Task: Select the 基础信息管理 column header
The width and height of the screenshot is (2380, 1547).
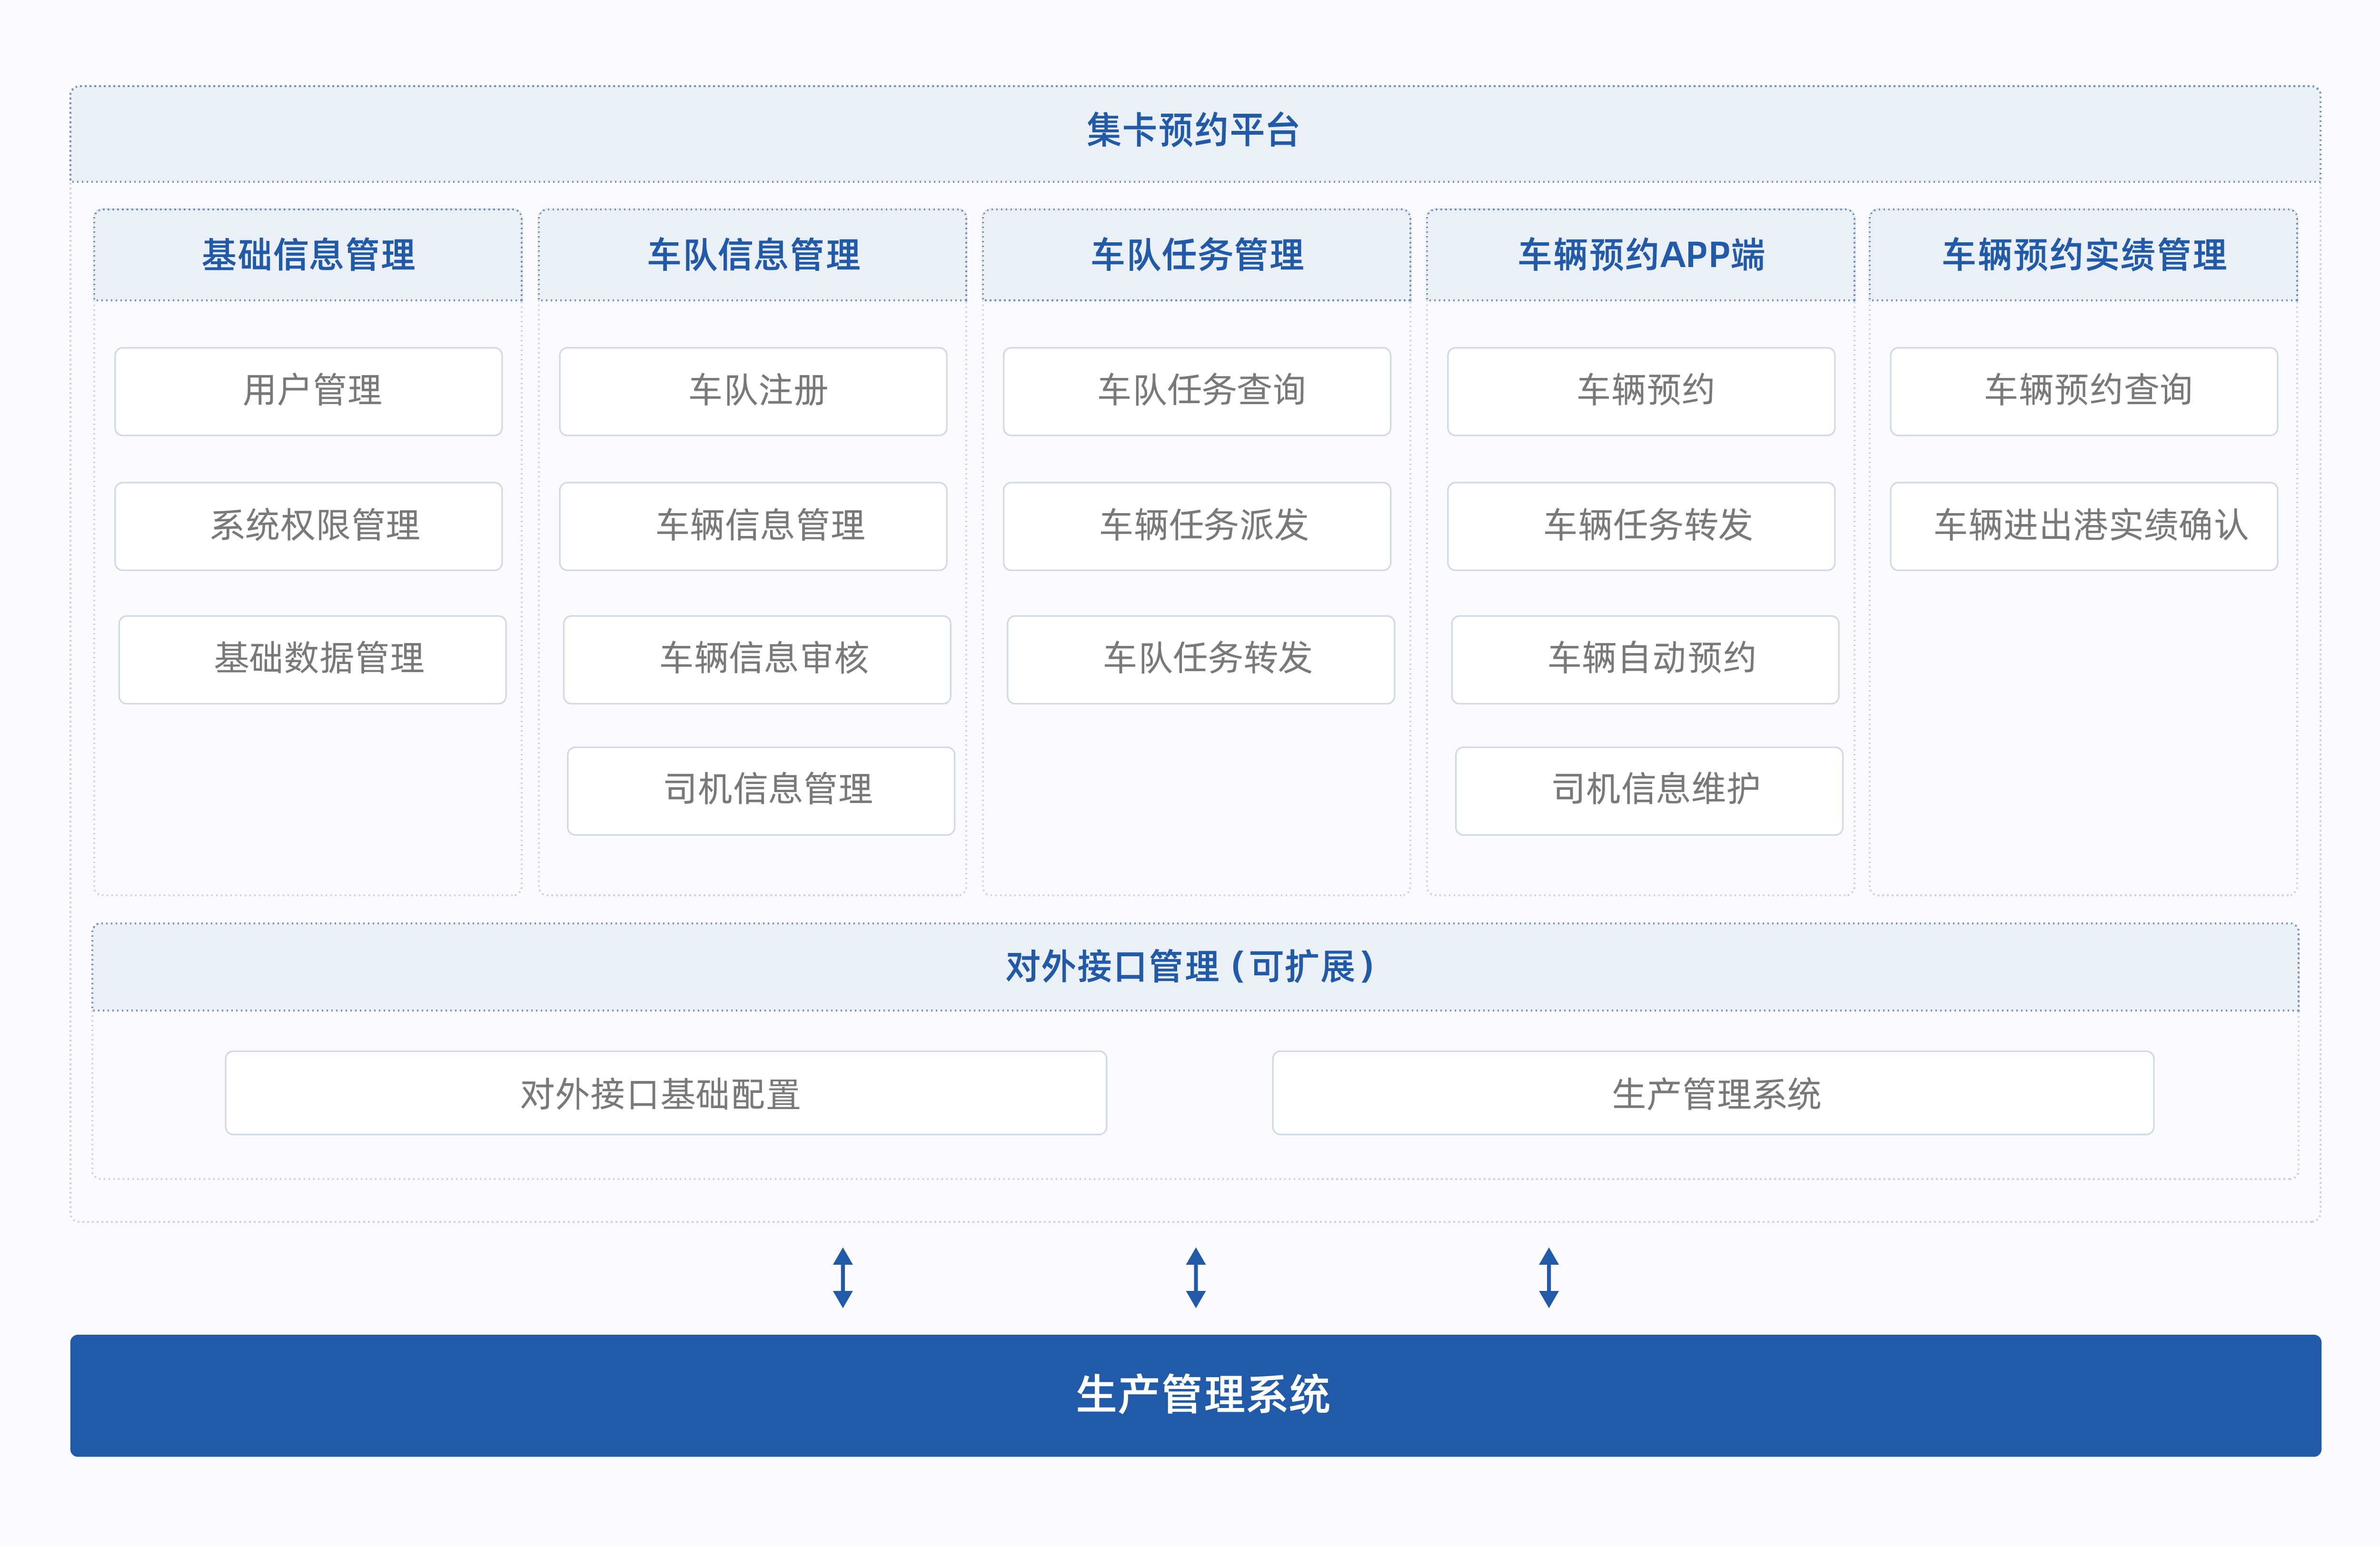Action: [x=308, y=255]
